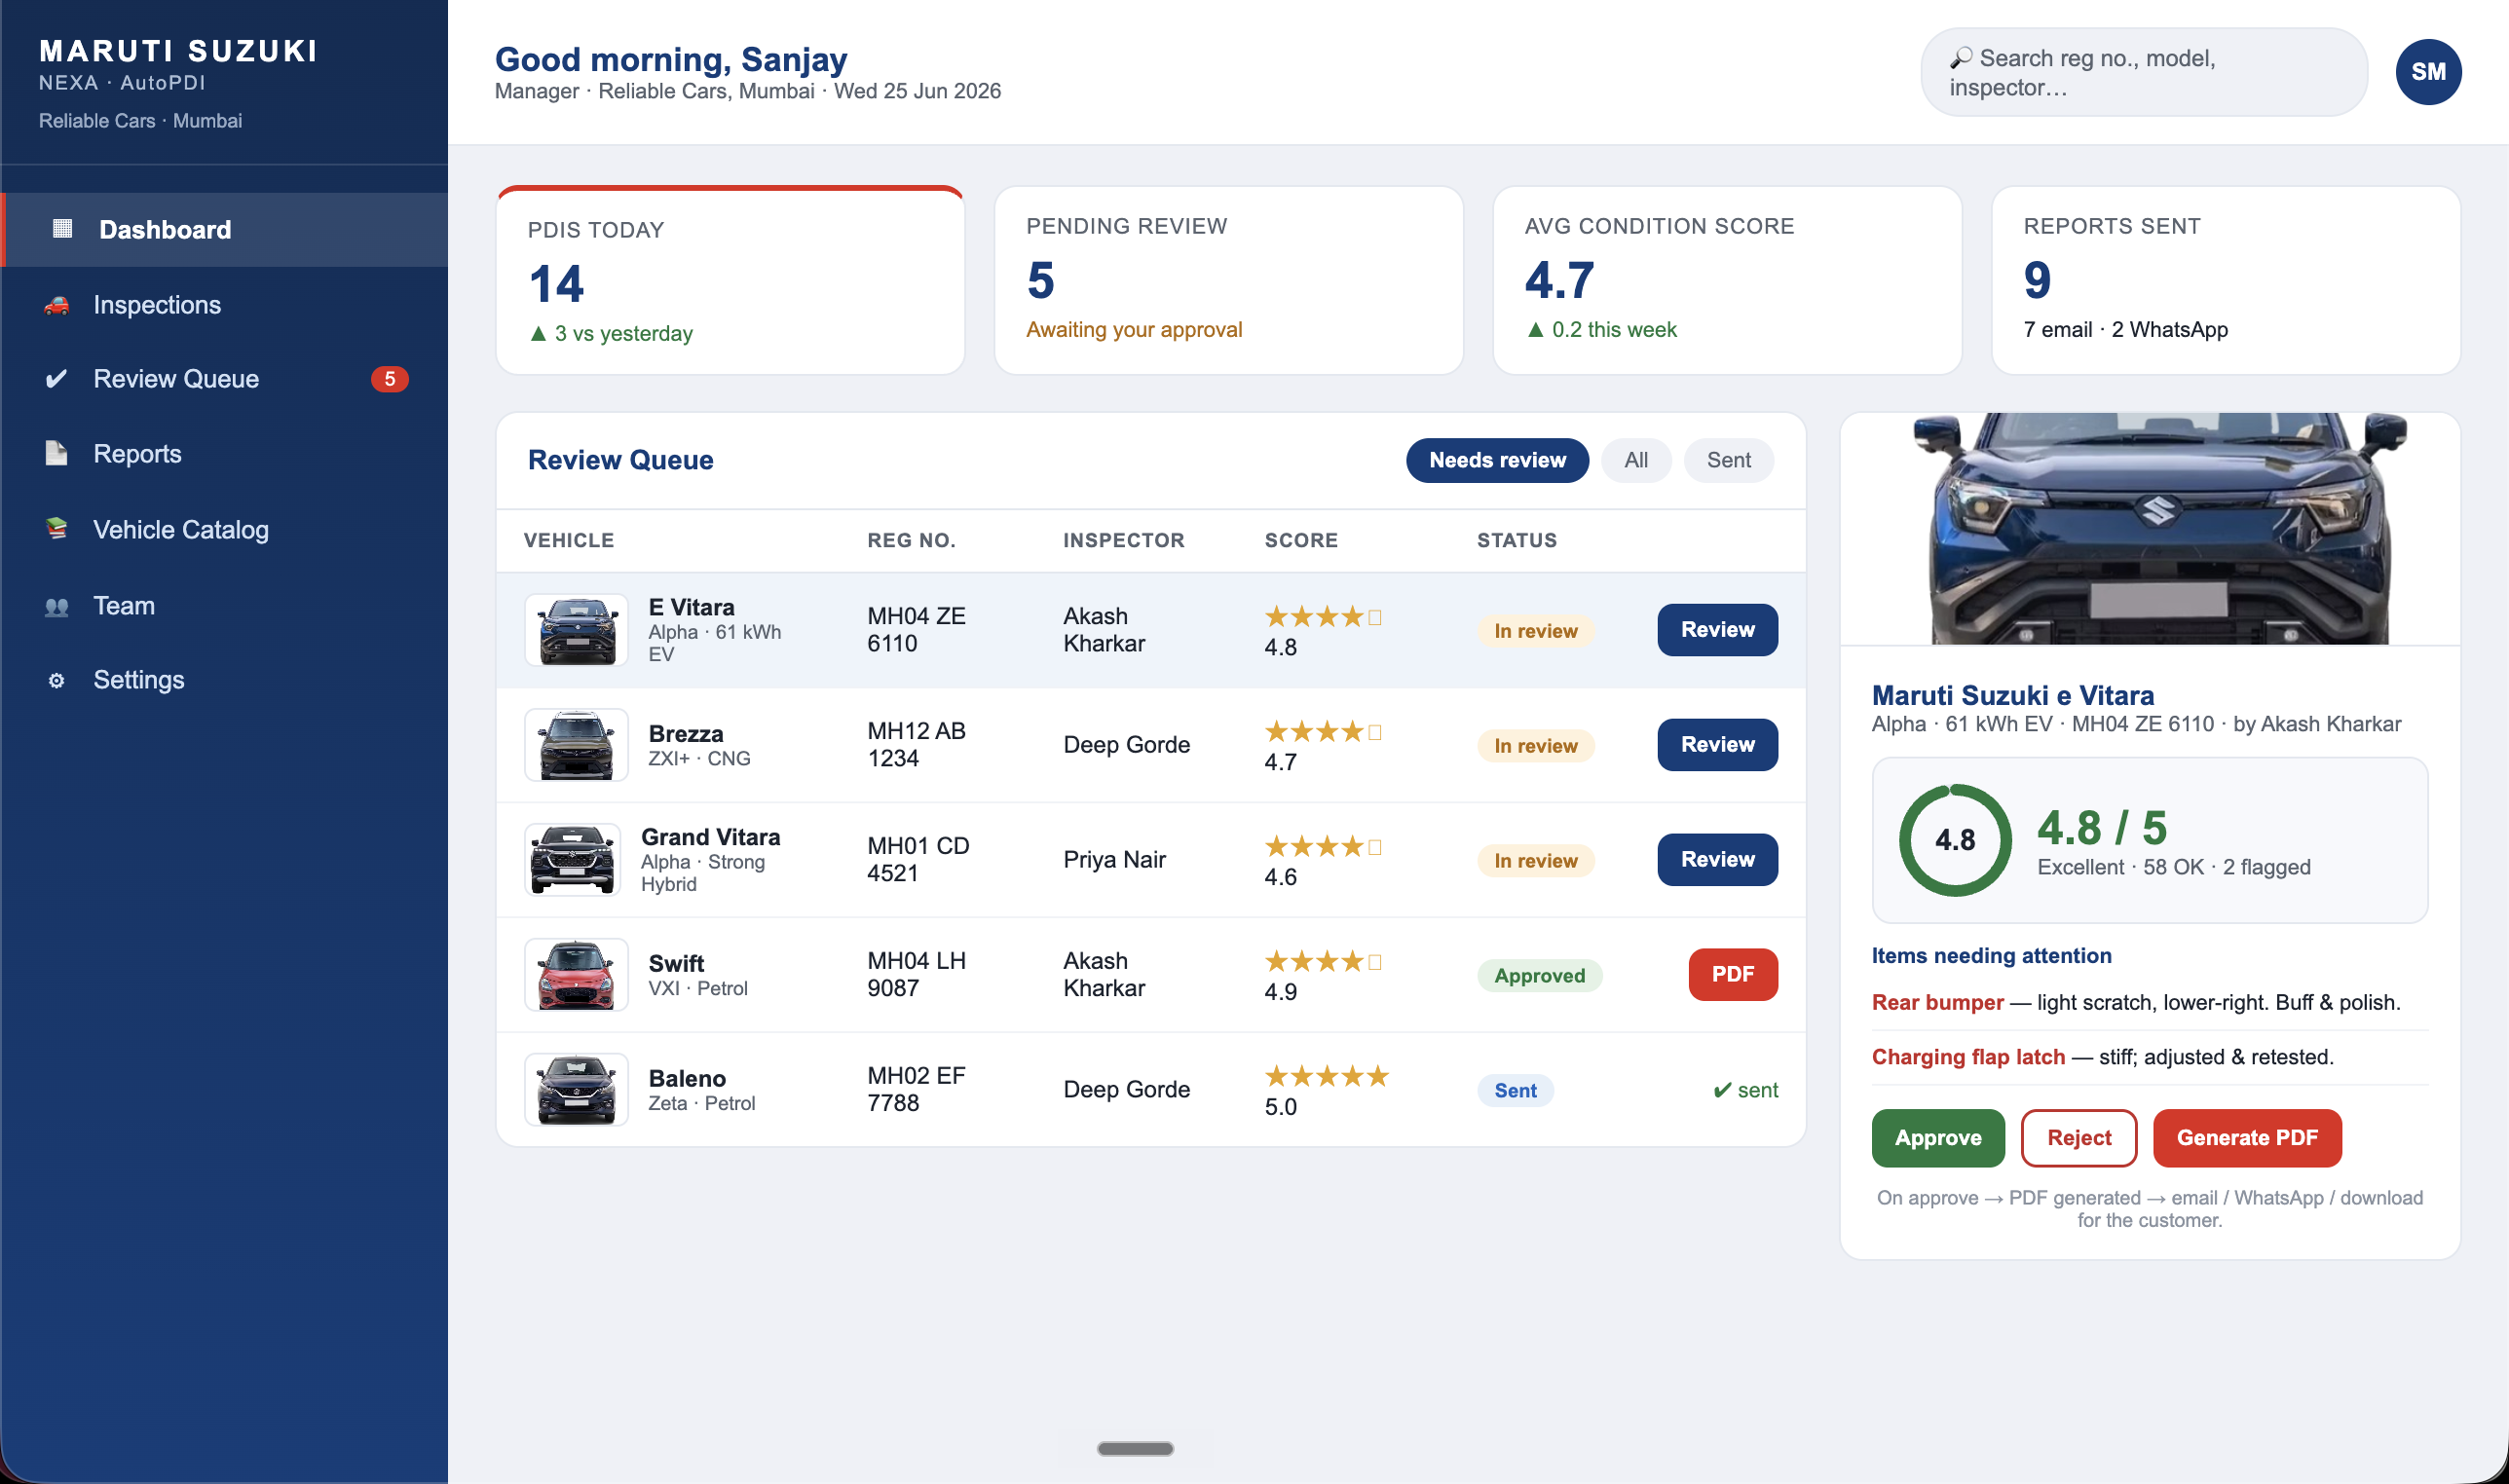Click the Avg Condition Score card

click(x=1727, y=281)
